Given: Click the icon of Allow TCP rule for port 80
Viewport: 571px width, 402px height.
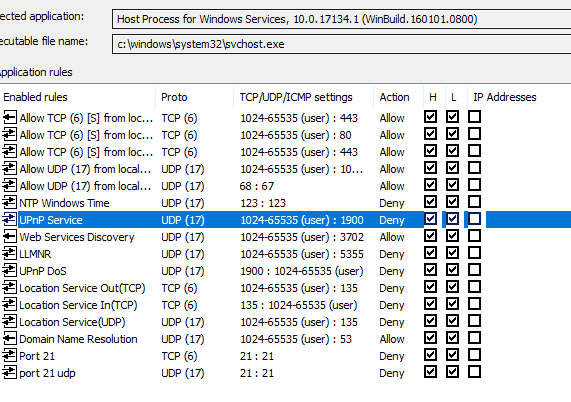Looking at the screenshot, I should pyautogui.click(x=9, y=135).
